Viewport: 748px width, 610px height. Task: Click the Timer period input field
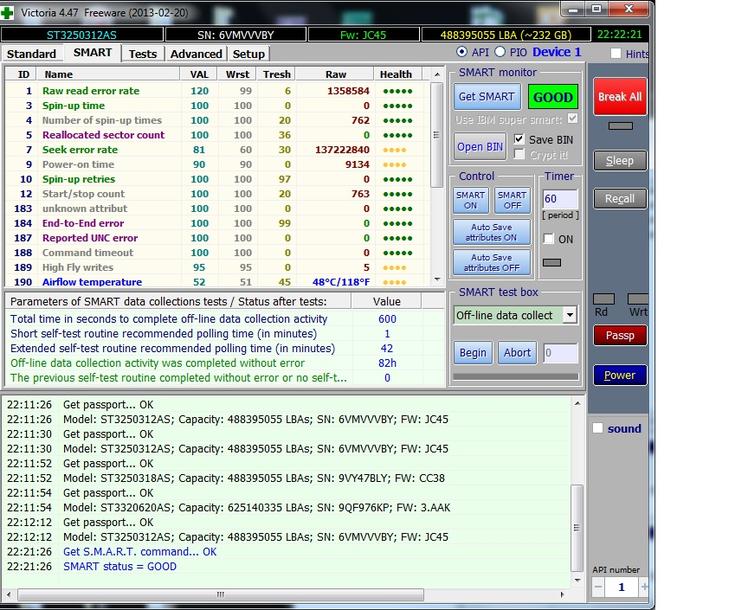pyautogui.click(x=560, y=199)
